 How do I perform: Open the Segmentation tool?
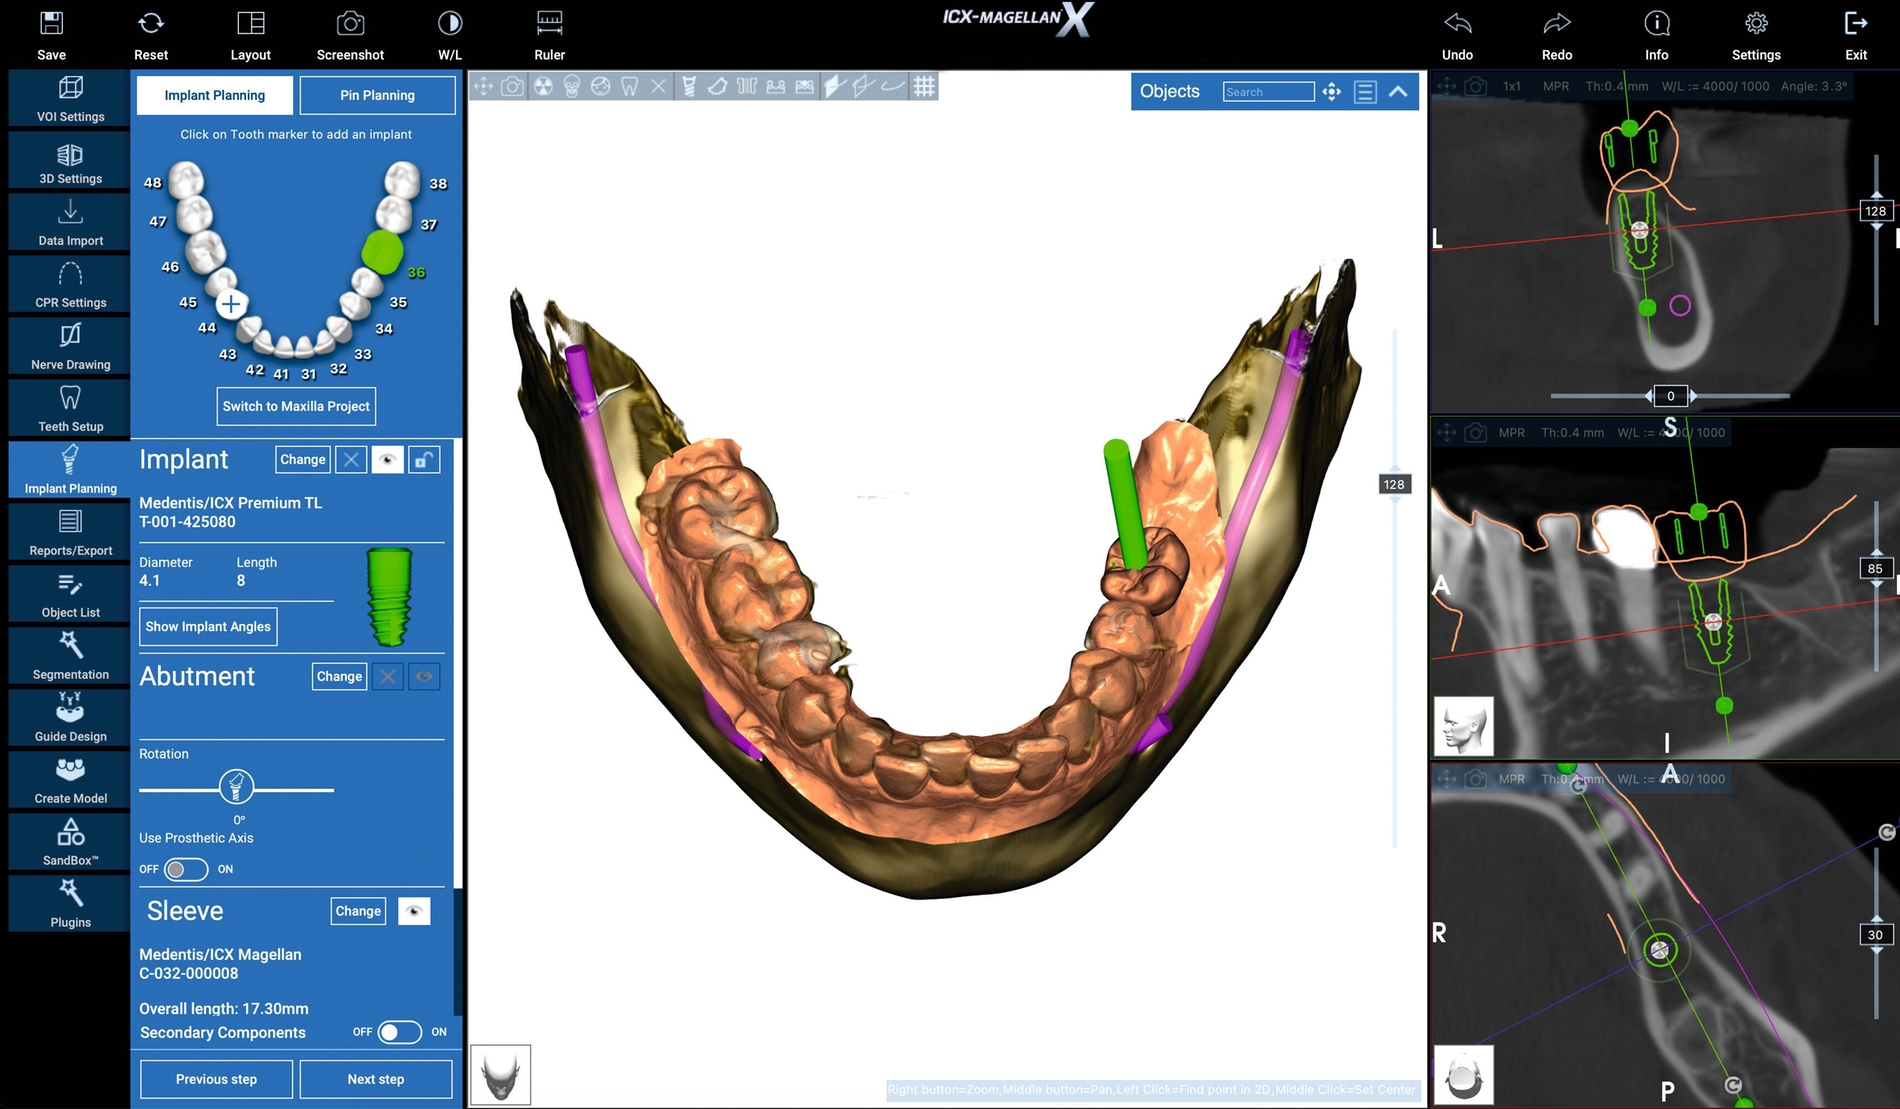[70, 658]
